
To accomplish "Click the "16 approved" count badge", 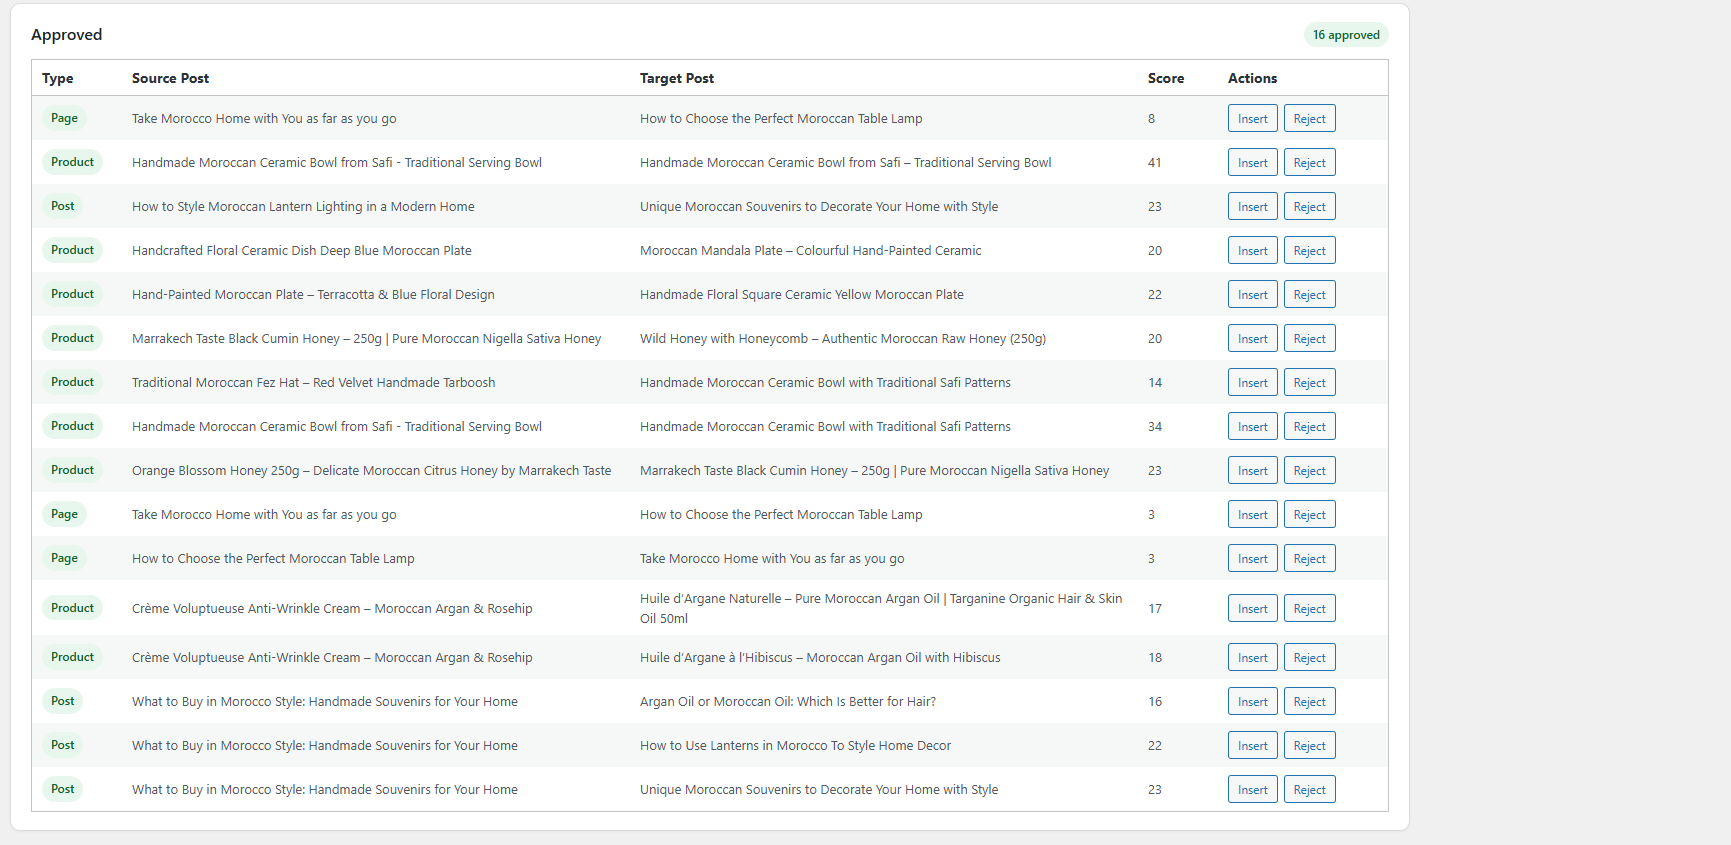I will pos(1346,35).
